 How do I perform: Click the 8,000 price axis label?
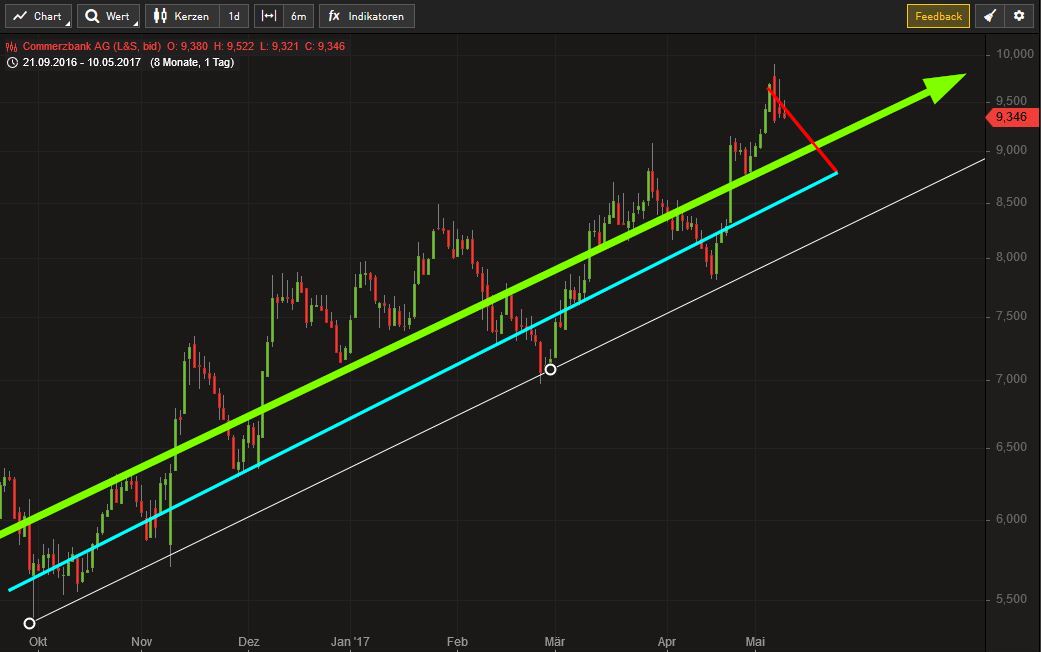[x=1010, y=257]
